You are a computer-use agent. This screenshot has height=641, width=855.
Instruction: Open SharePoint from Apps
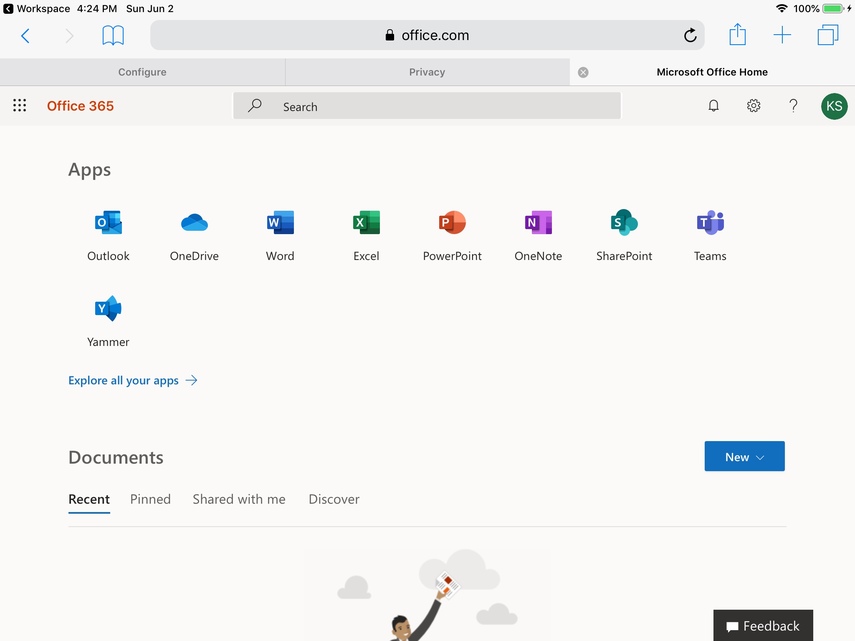click(x=624, y=224)
